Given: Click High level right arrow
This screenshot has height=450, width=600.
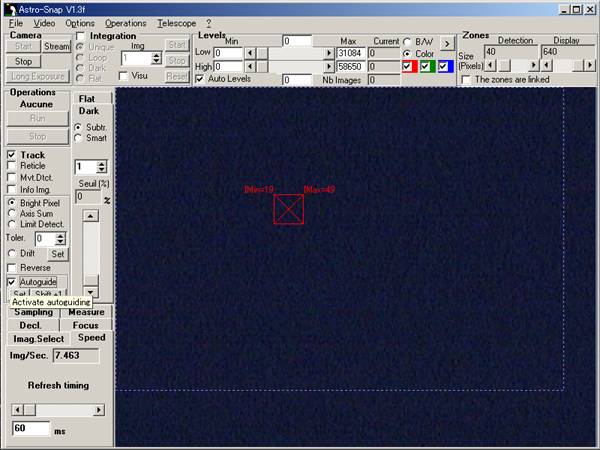Looking at the screenshot, I should pos(329,66).
